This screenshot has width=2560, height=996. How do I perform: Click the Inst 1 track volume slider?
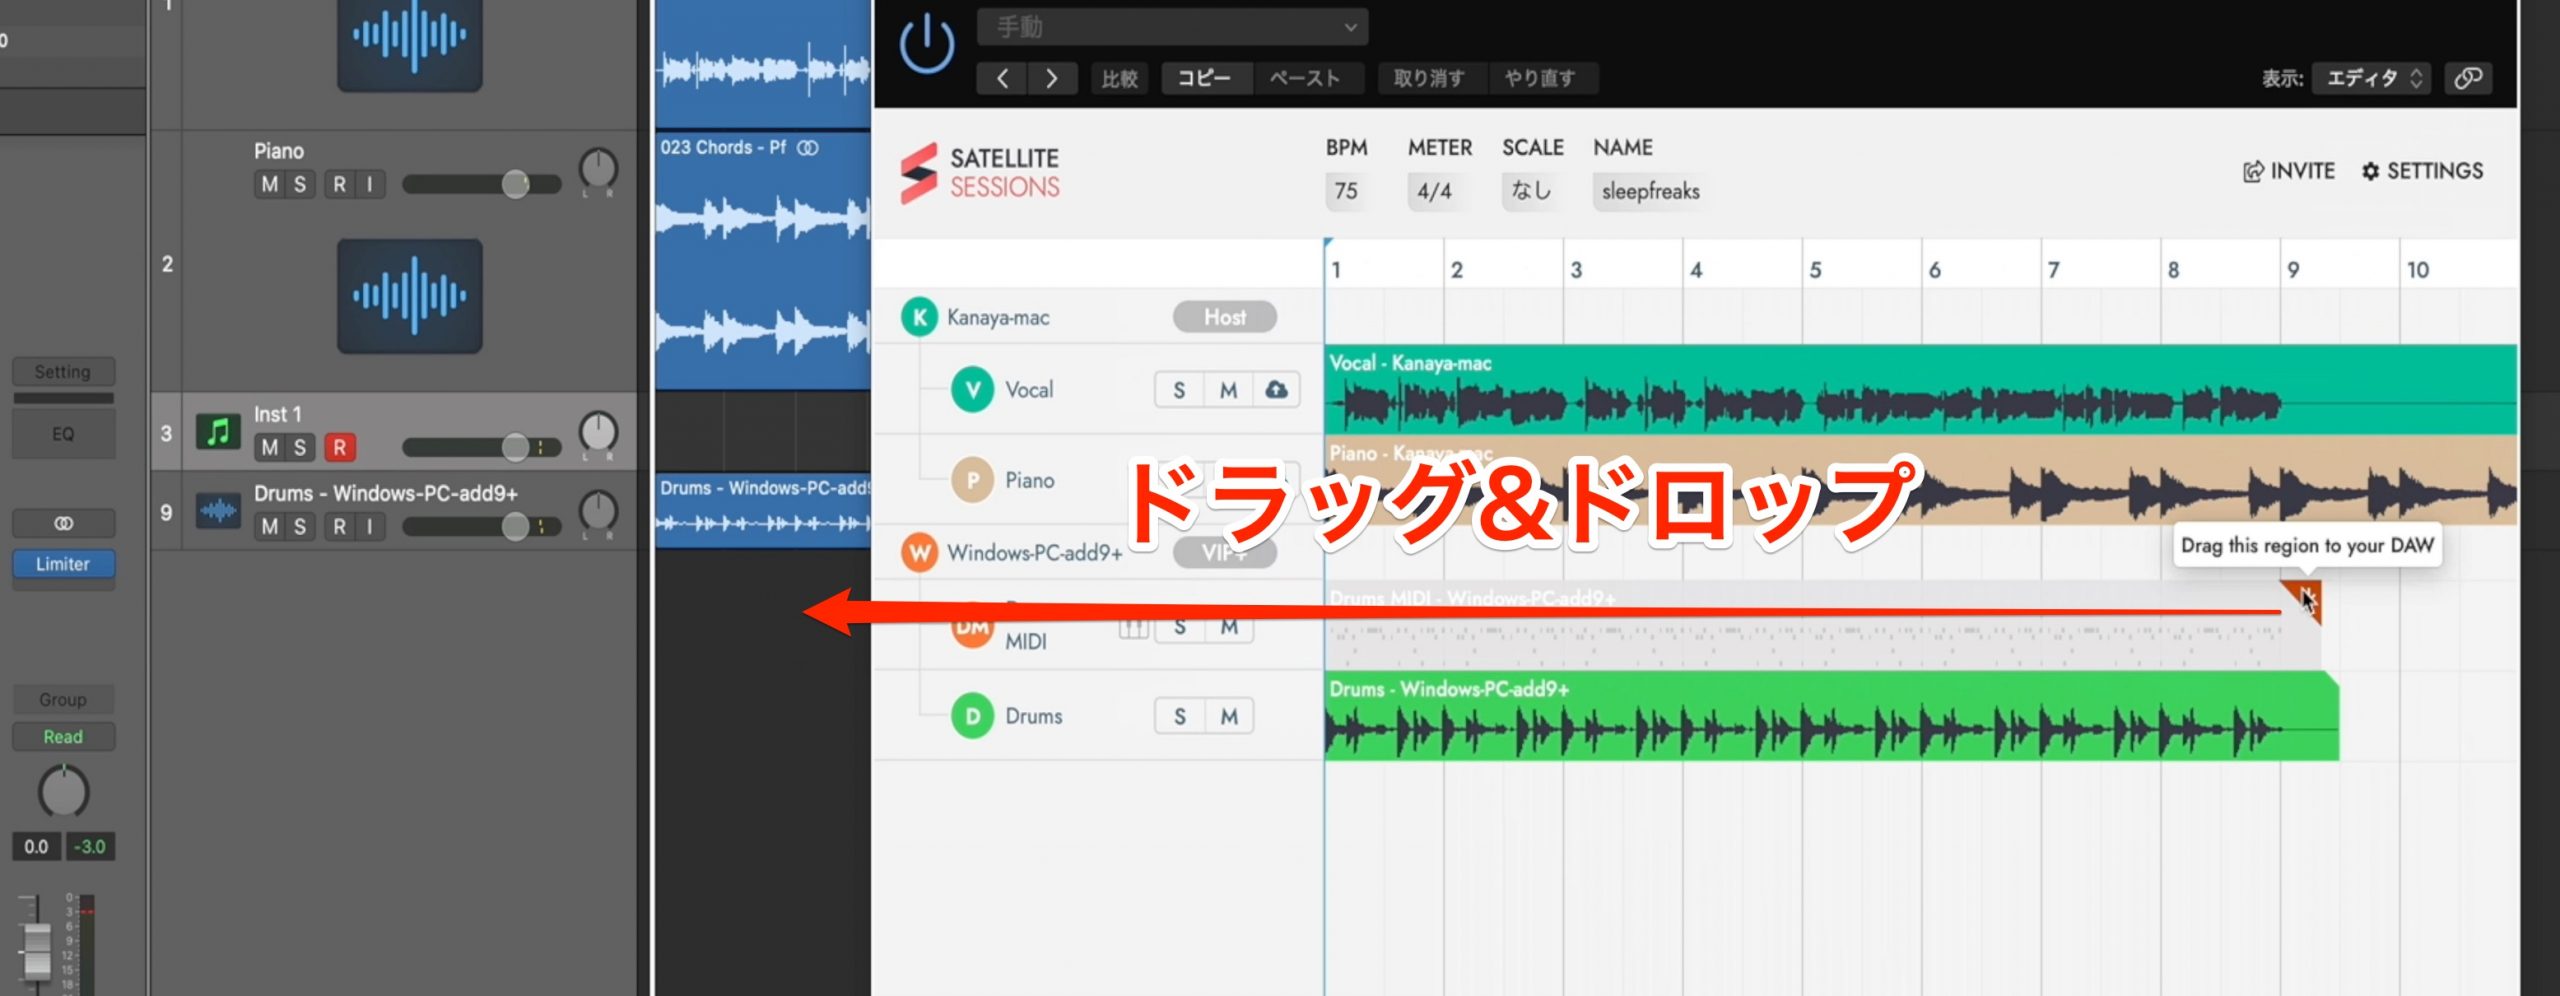coord(482,447)
